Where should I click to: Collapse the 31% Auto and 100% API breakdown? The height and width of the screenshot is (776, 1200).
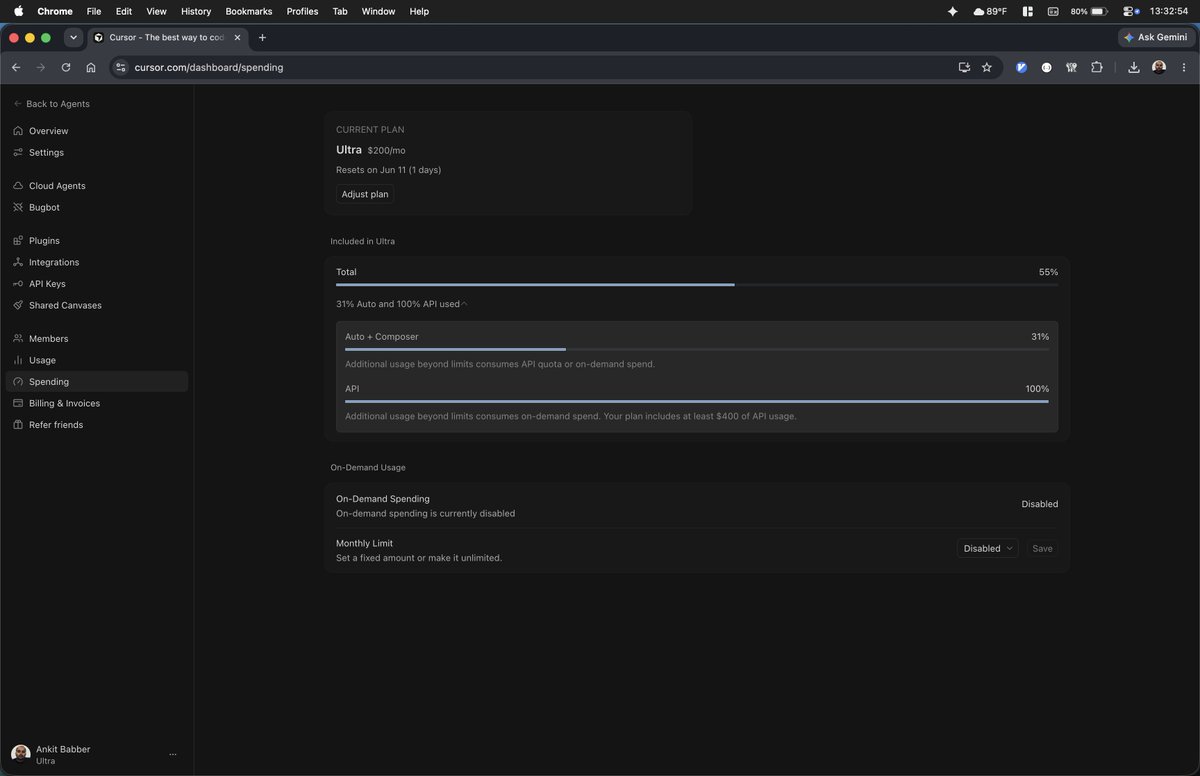tap(402, 303)
